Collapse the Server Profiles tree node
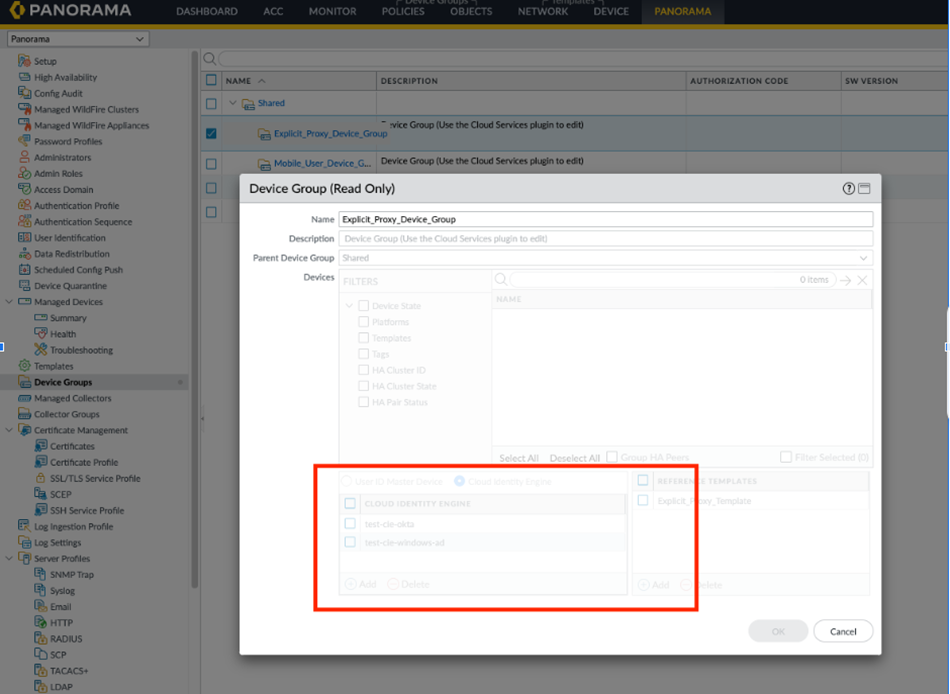This screenshot has height=694, width=950. (x=10, y=558)
